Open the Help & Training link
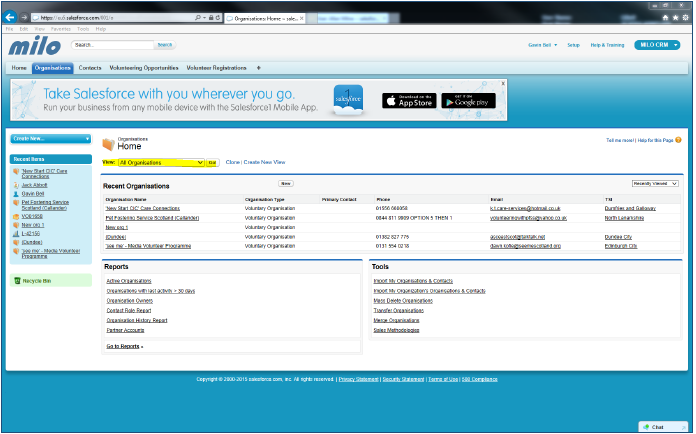The image size is (696, 434). 607,45
